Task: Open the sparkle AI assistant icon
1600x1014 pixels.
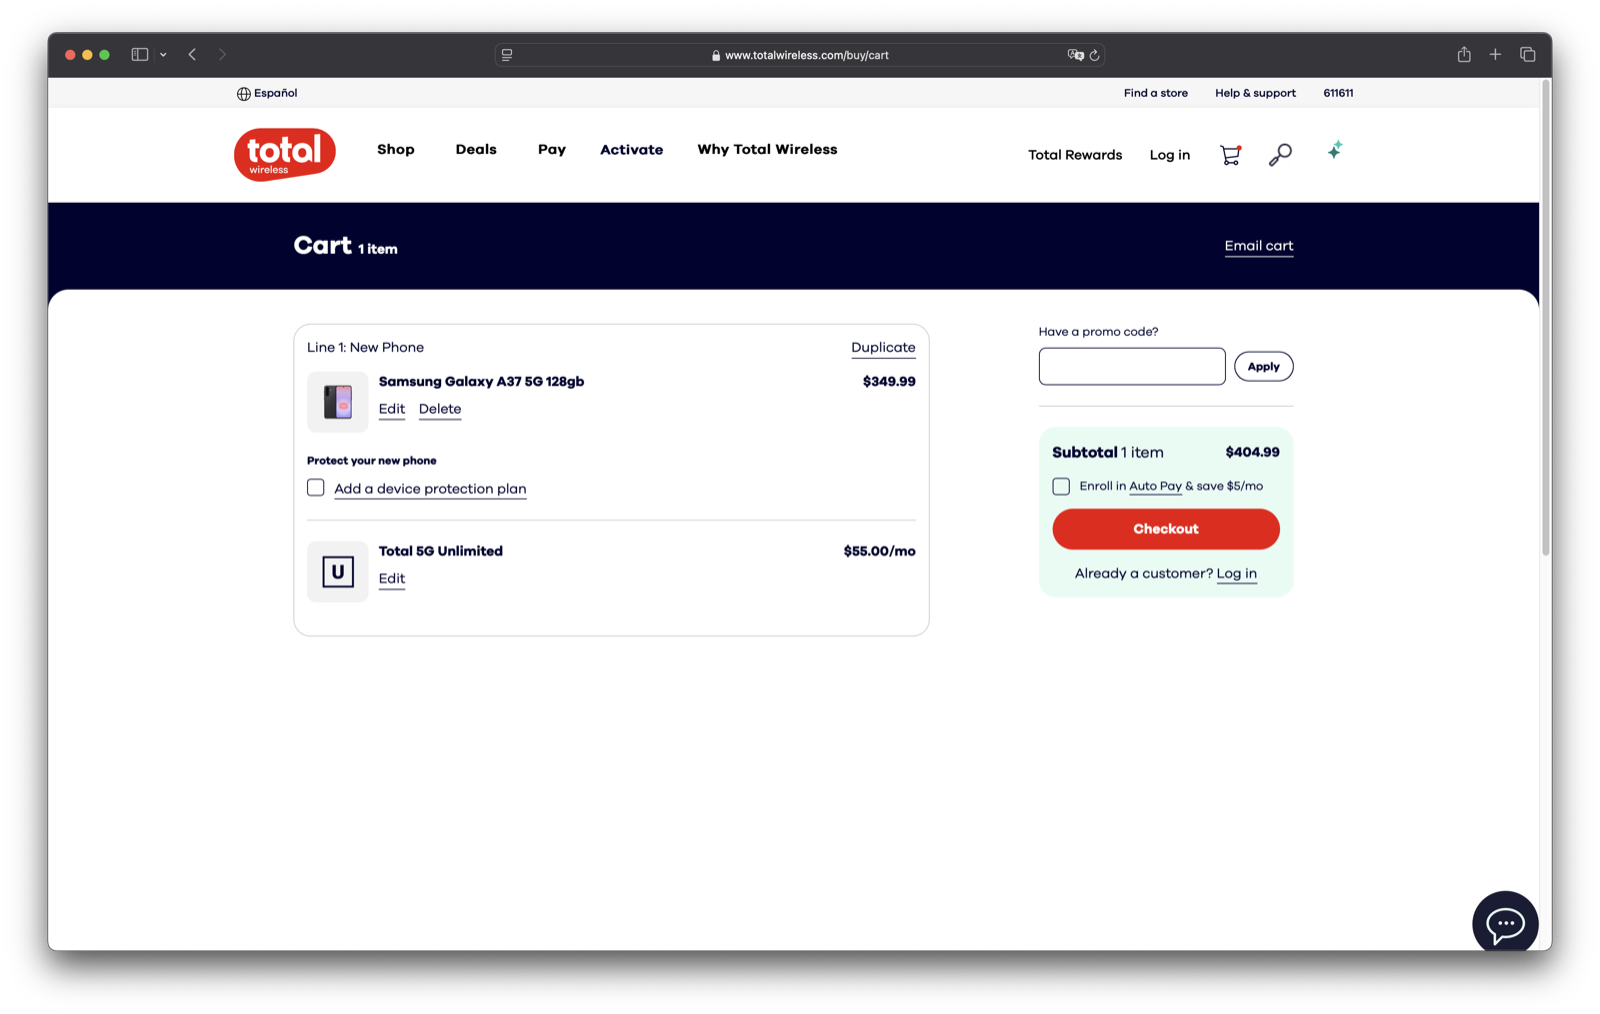Action: [x=1335, y=151]
